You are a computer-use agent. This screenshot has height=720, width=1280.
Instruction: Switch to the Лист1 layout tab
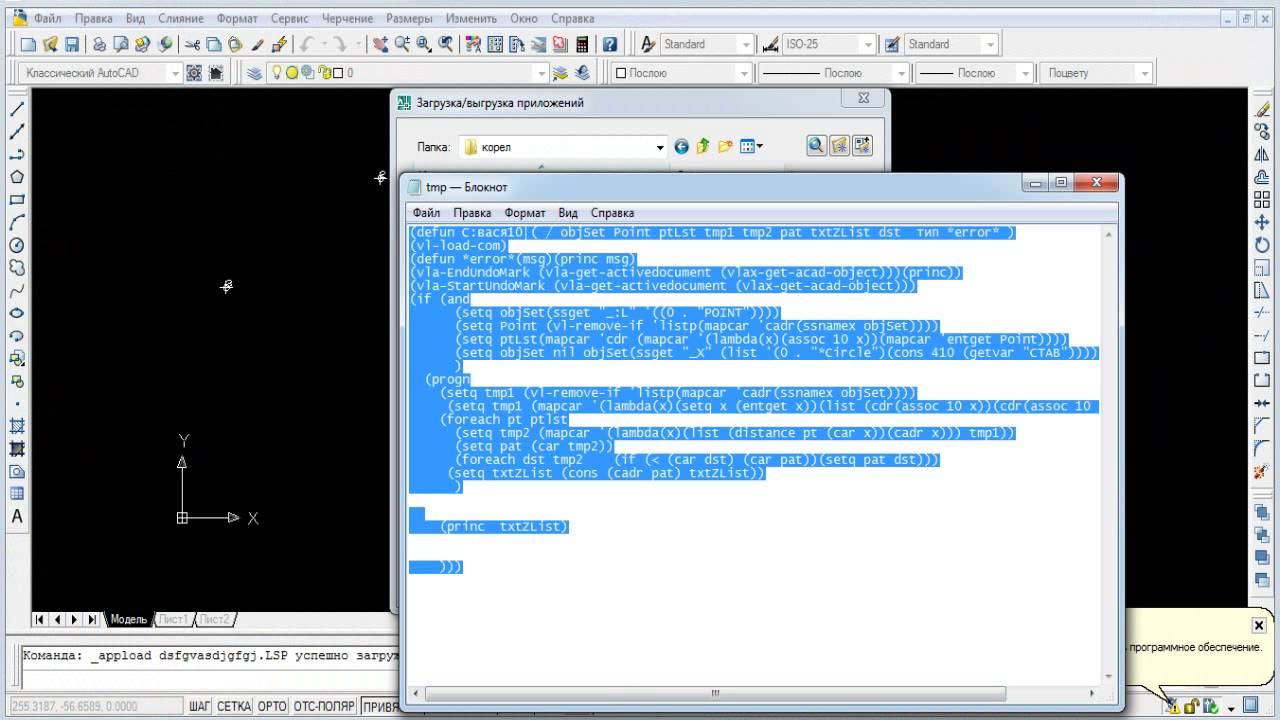click(x=173, y=619)
